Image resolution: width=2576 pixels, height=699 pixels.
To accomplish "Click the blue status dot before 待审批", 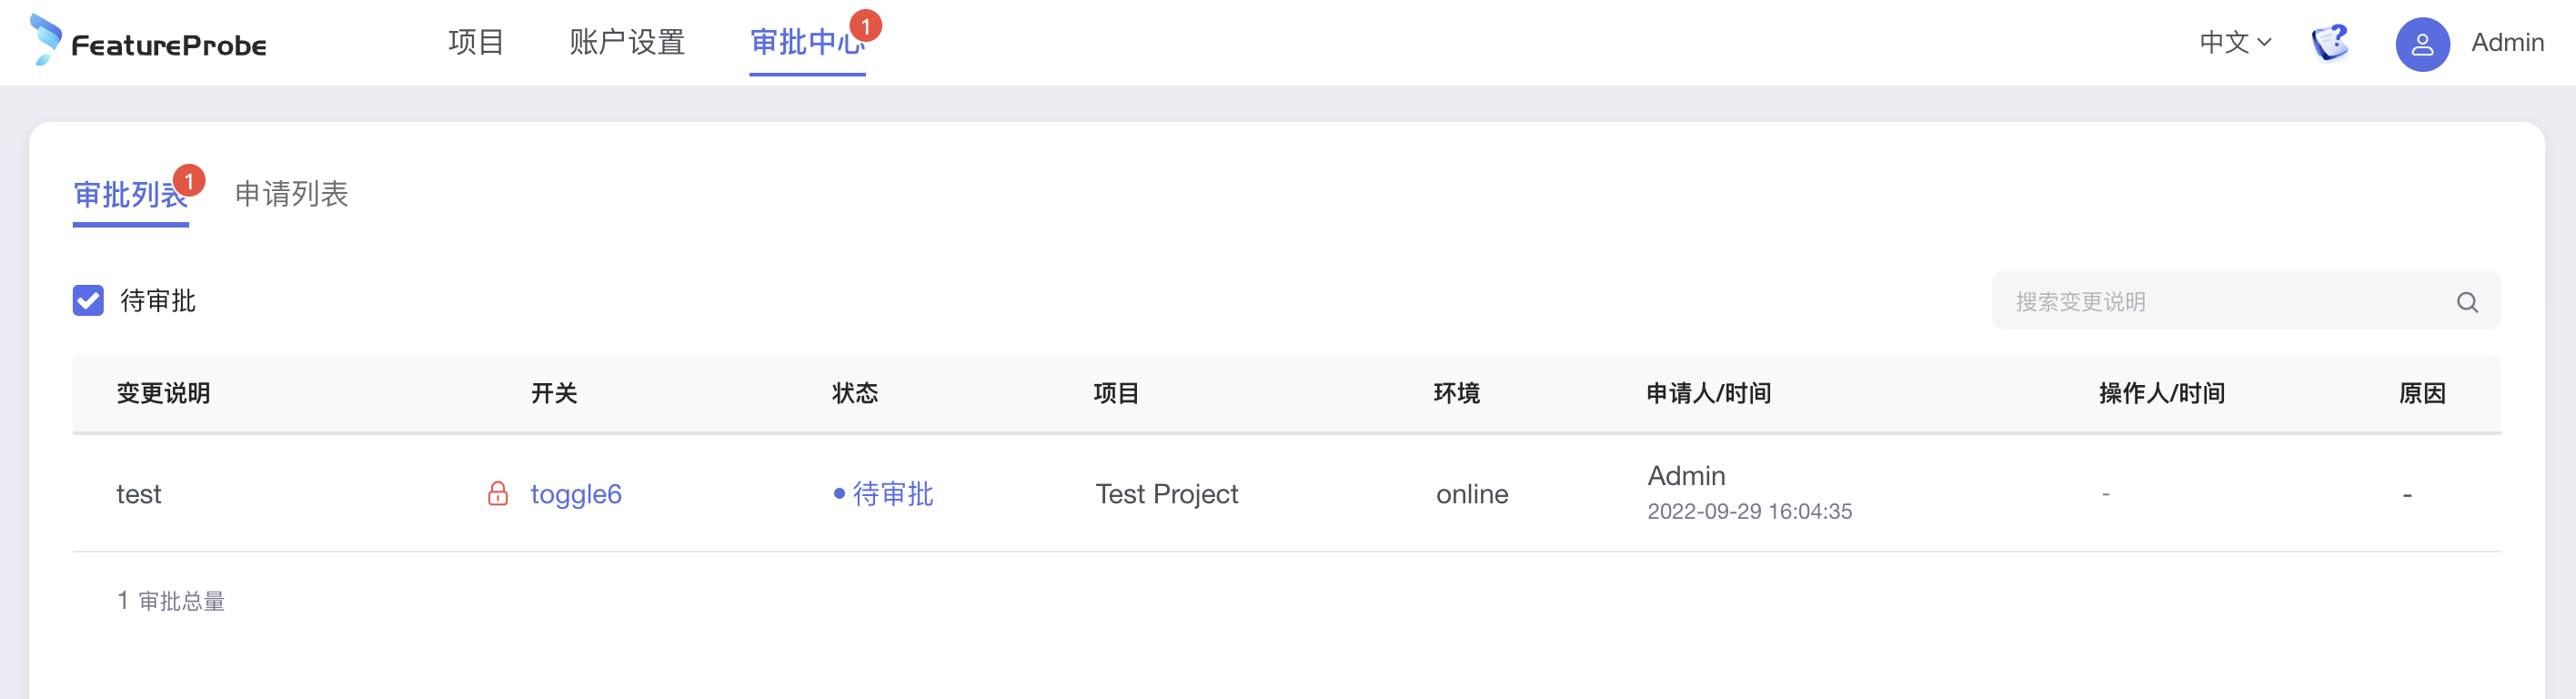I will tap(839, 494).
